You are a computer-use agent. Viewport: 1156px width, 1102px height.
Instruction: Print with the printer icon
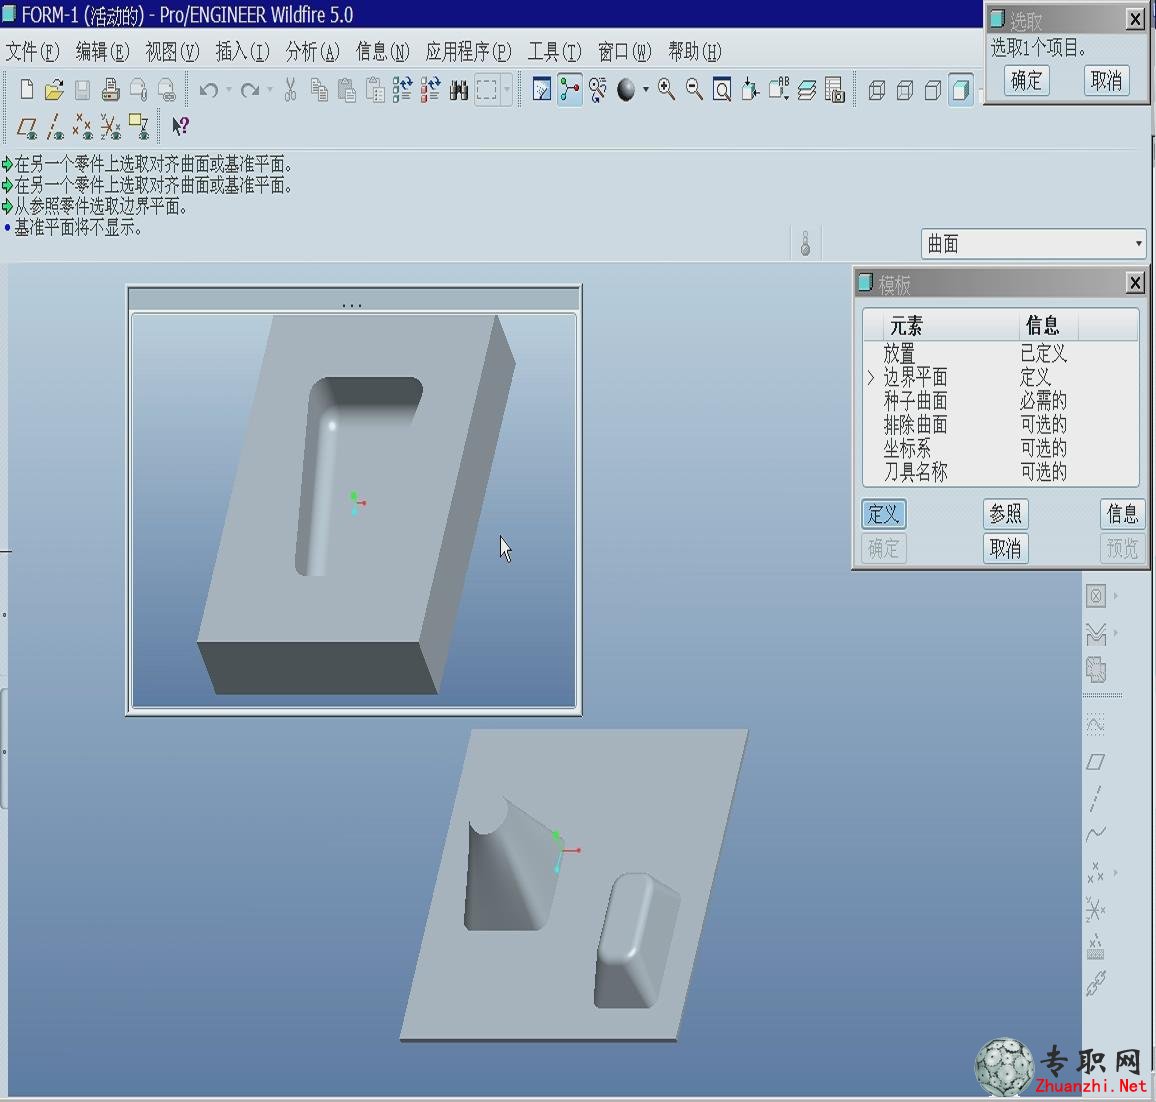click(111, 90)
